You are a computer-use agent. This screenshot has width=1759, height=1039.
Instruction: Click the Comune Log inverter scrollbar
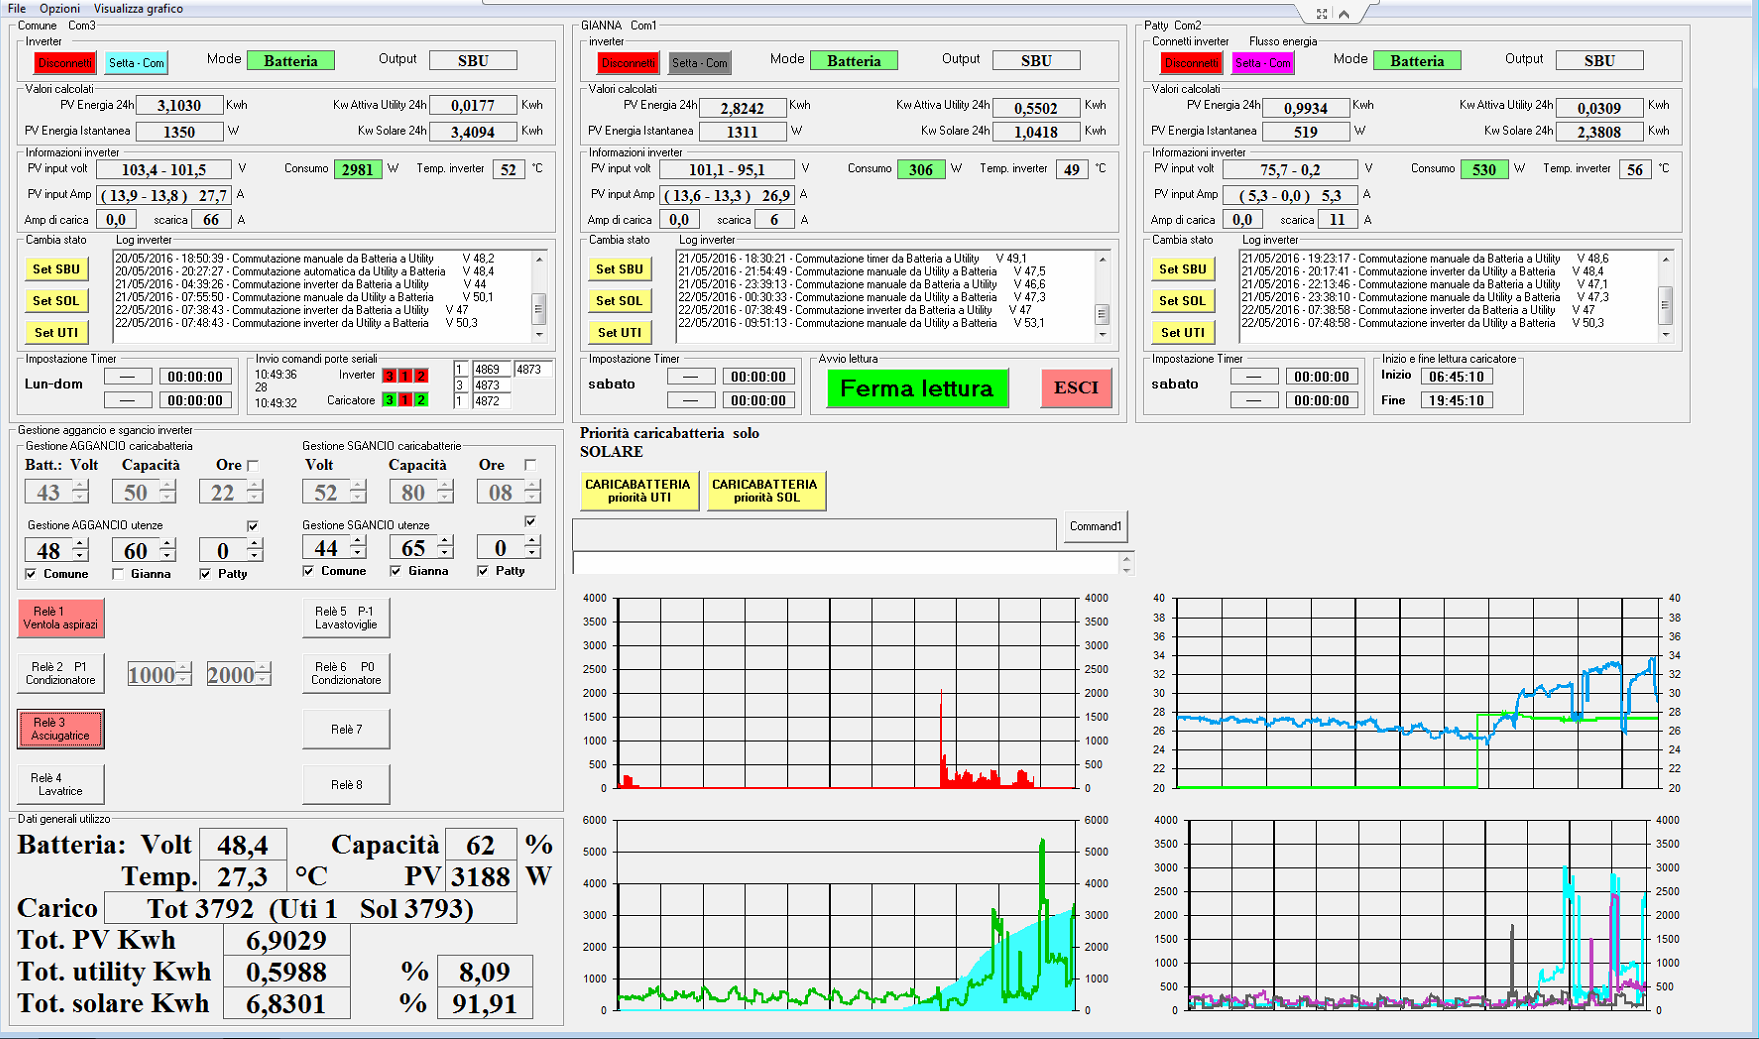pyautogui.click(x=539, y=297)
